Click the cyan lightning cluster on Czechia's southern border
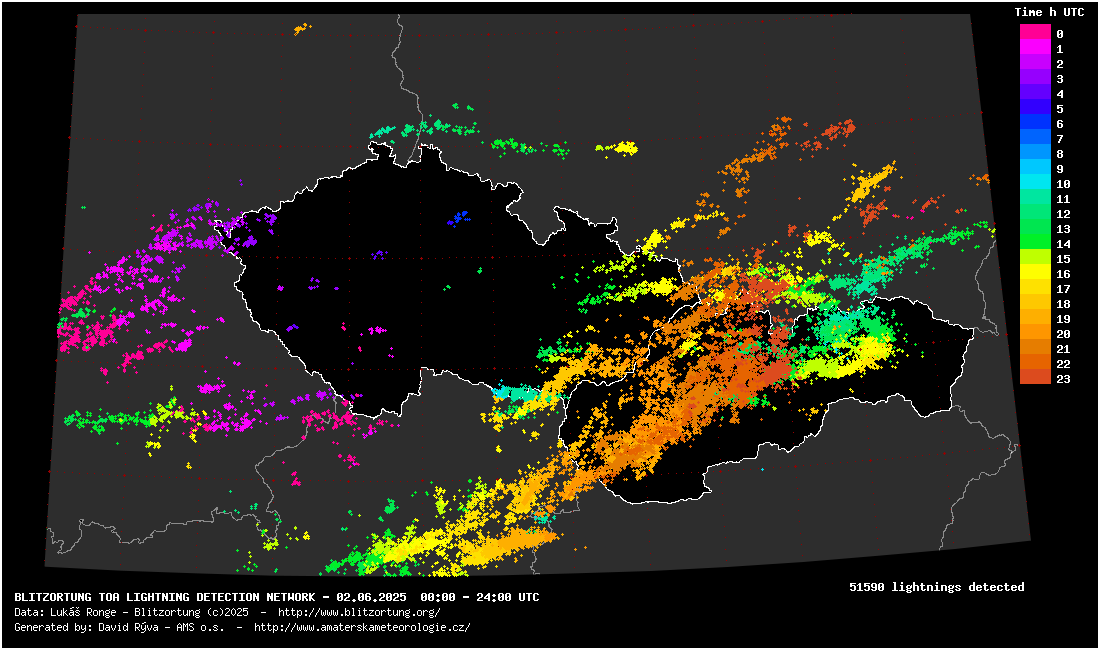Screen dimensions: 1100x650 (516, 393)
